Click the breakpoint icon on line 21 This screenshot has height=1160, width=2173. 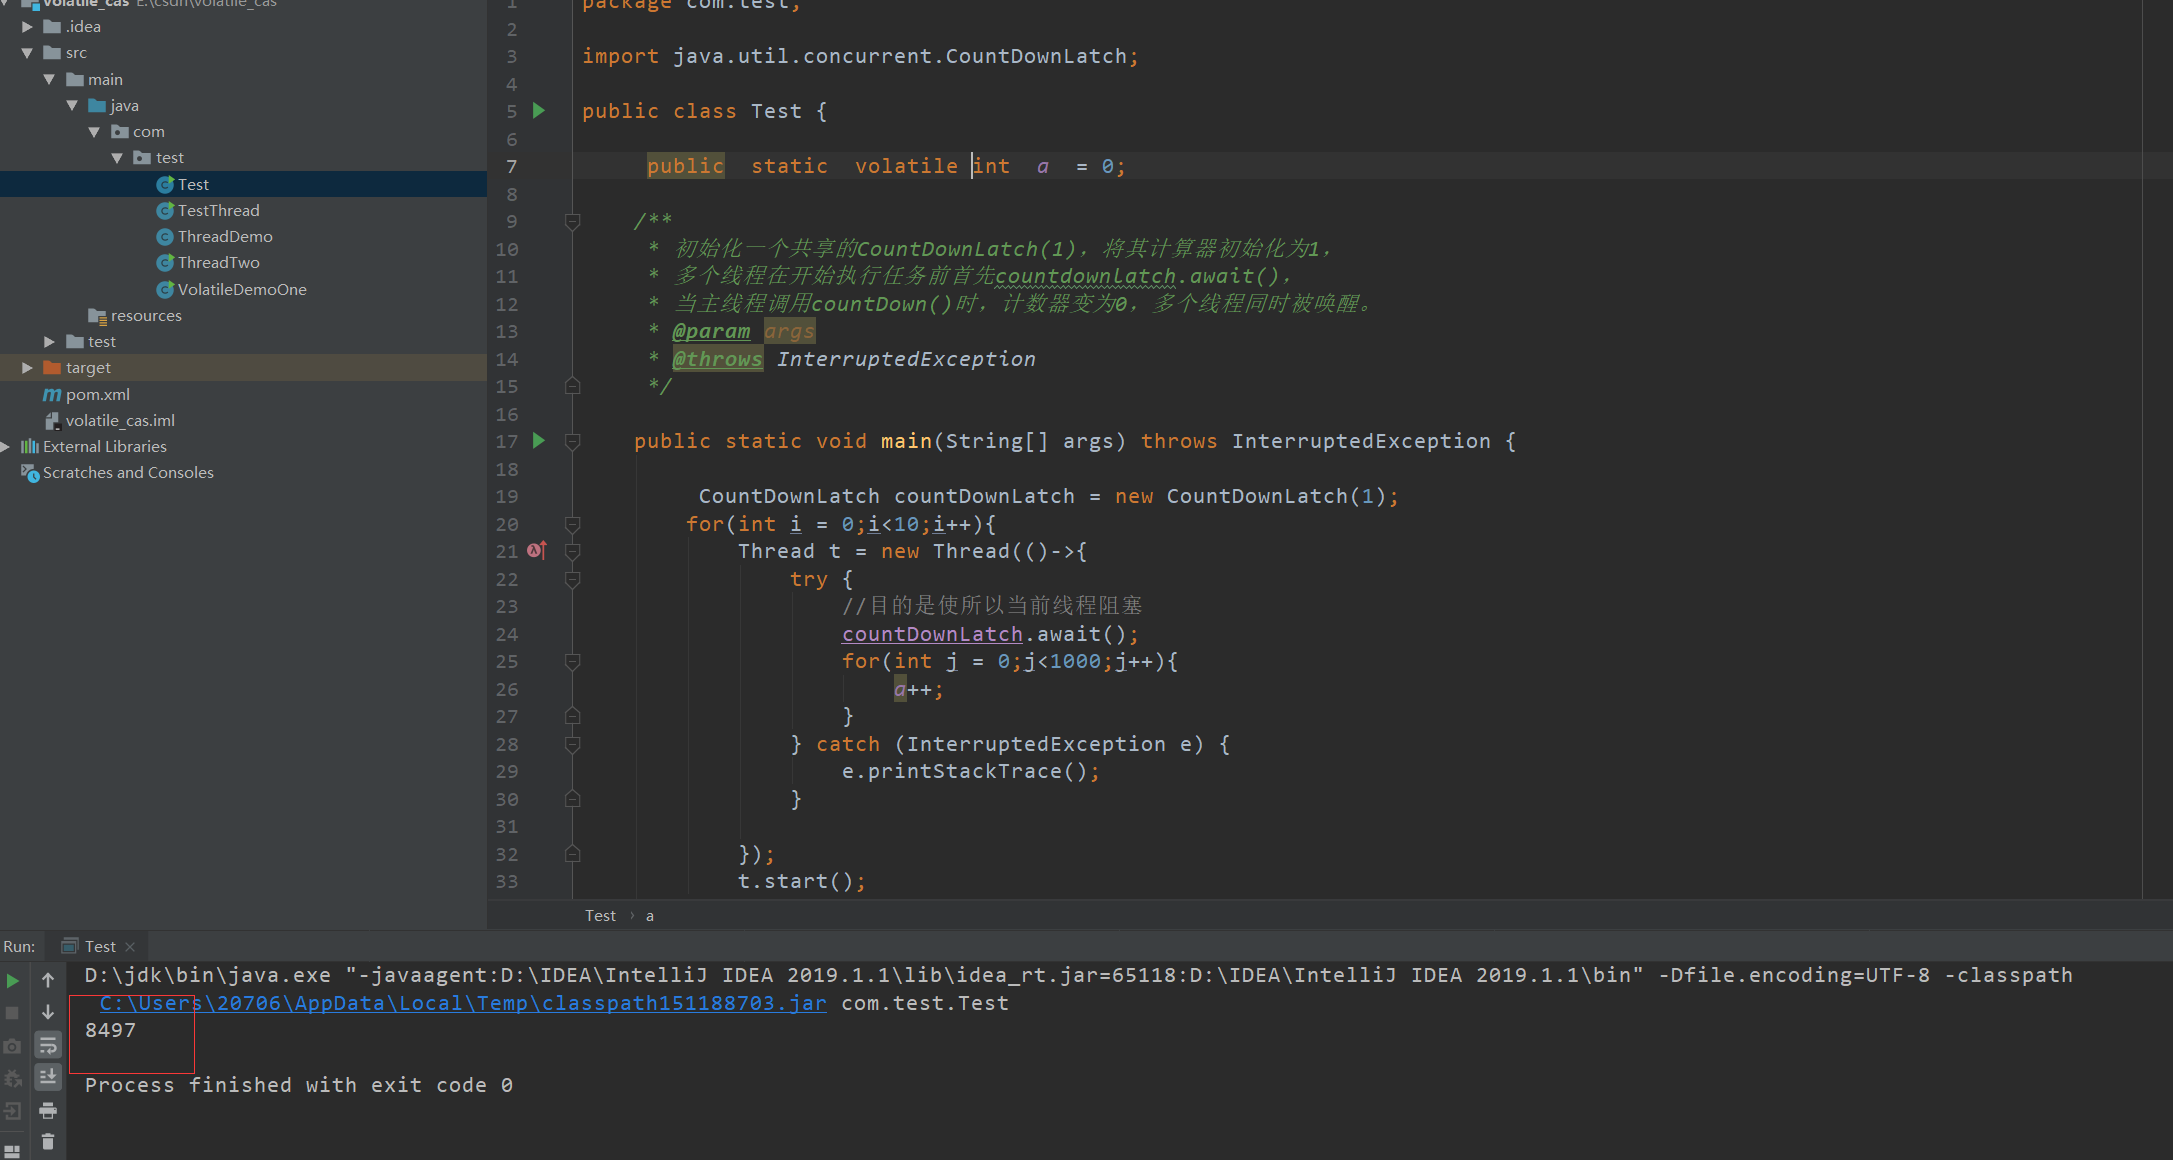(x=537, y=551)
